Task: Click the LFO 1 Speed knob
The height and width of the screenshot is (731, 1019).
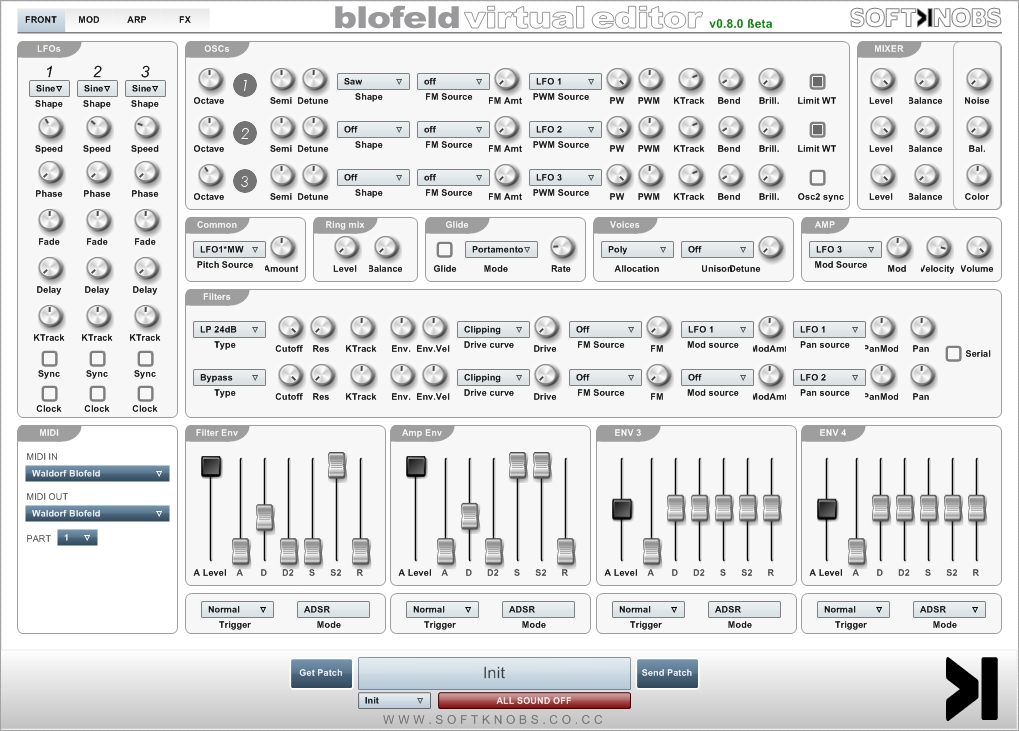Action: click(x=49, y=128)
